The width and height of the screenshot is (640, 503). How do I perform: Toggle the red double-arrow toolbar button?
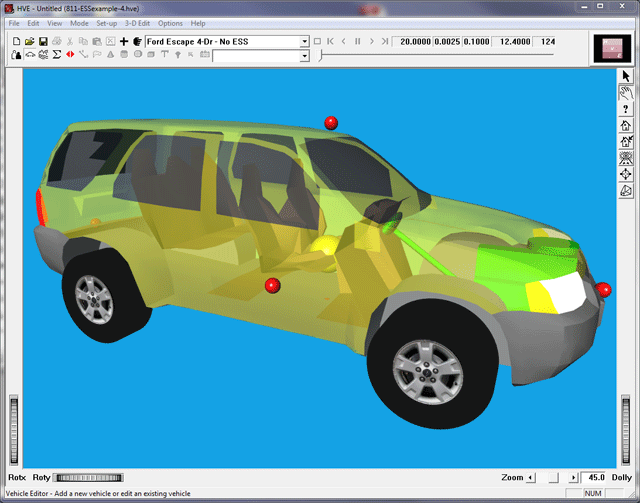coord(69,56)
